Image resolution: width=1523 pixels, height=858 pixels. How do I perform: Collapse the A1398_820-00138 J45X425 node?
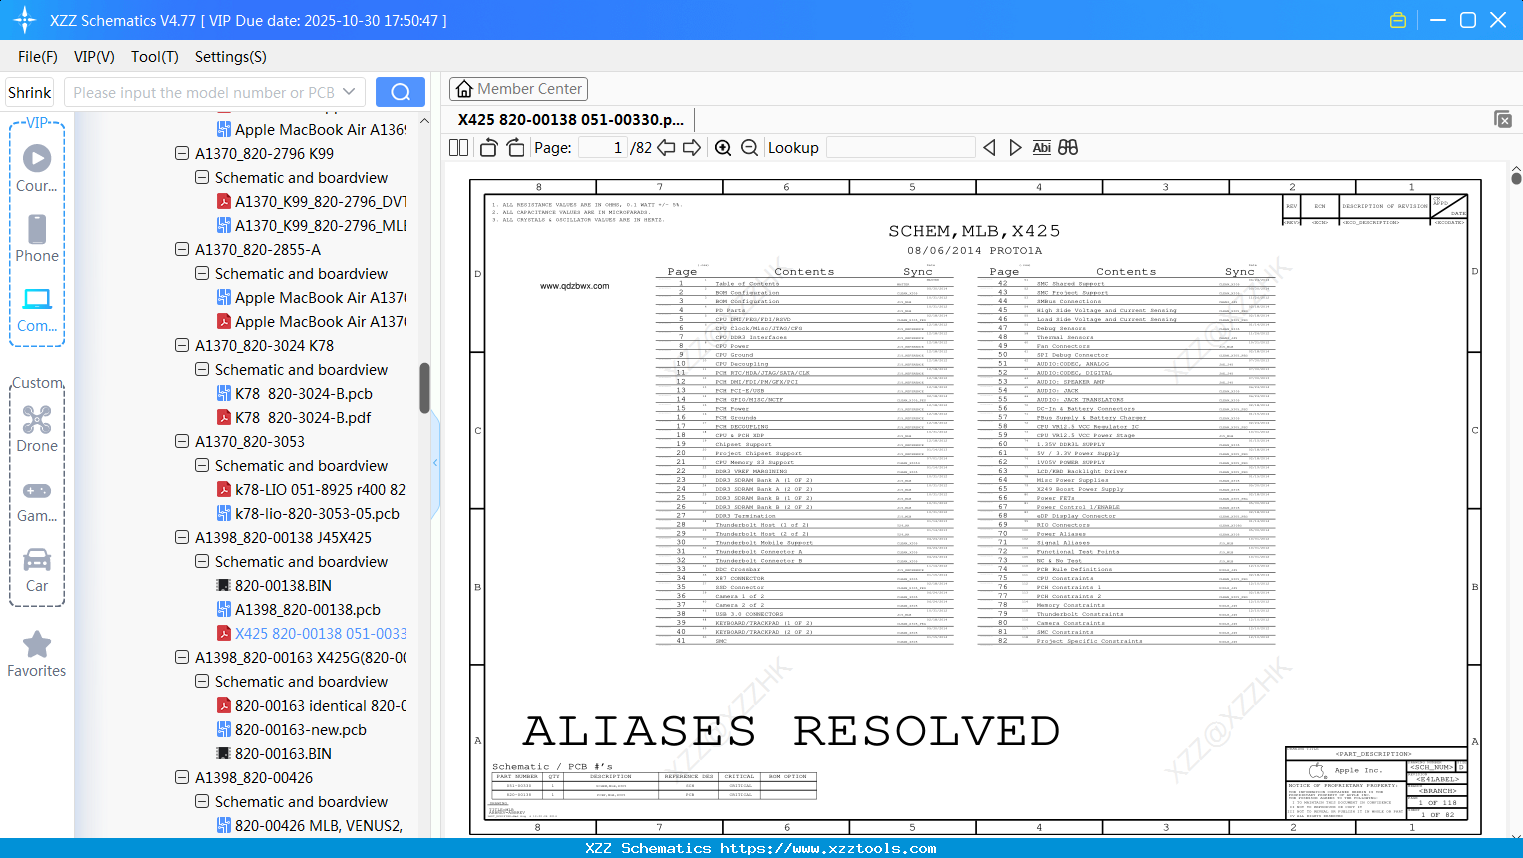tap(182, 538)
